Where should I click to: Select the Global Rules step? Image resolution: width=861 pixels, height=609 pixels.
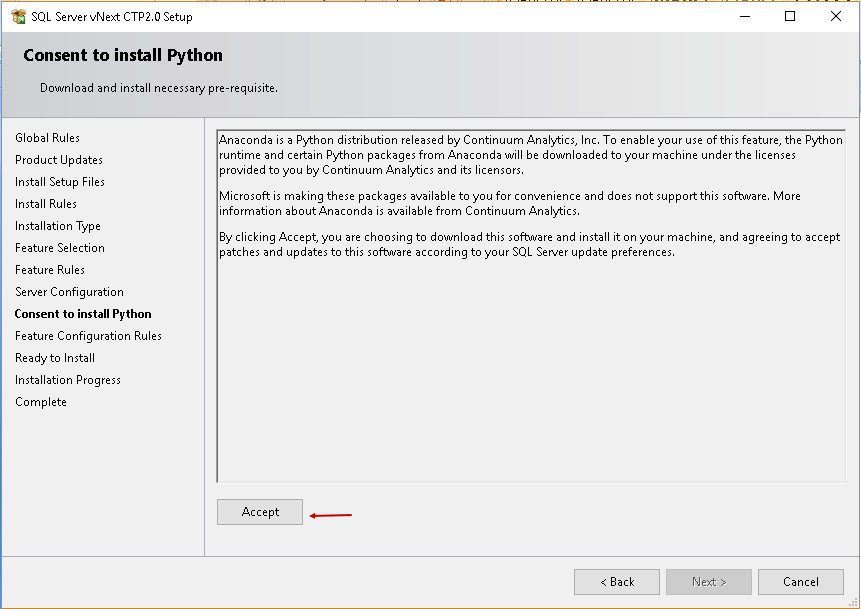pyautogui.click(x=47, y=138)
